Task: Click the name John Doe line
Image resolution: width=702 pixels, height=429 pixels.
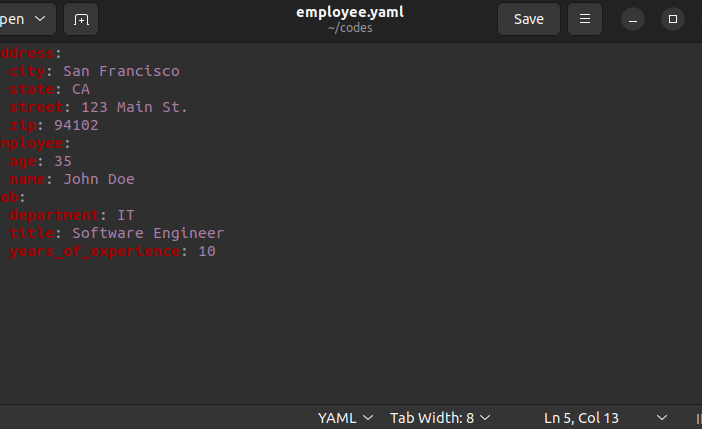Action: pos(72,179)
